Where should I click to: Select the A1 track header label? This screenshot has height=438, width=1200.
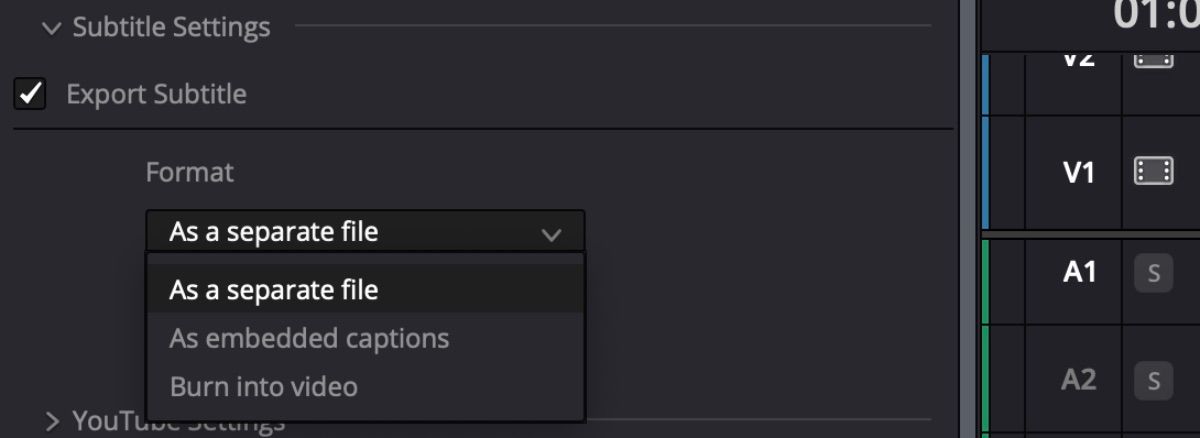pos(1078,272)
